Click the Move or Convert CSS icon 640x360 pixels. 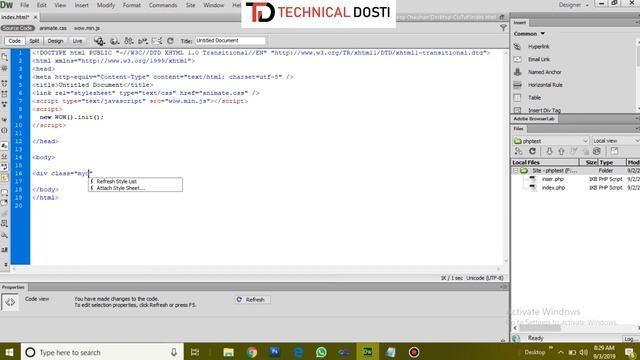coord(4,235)
